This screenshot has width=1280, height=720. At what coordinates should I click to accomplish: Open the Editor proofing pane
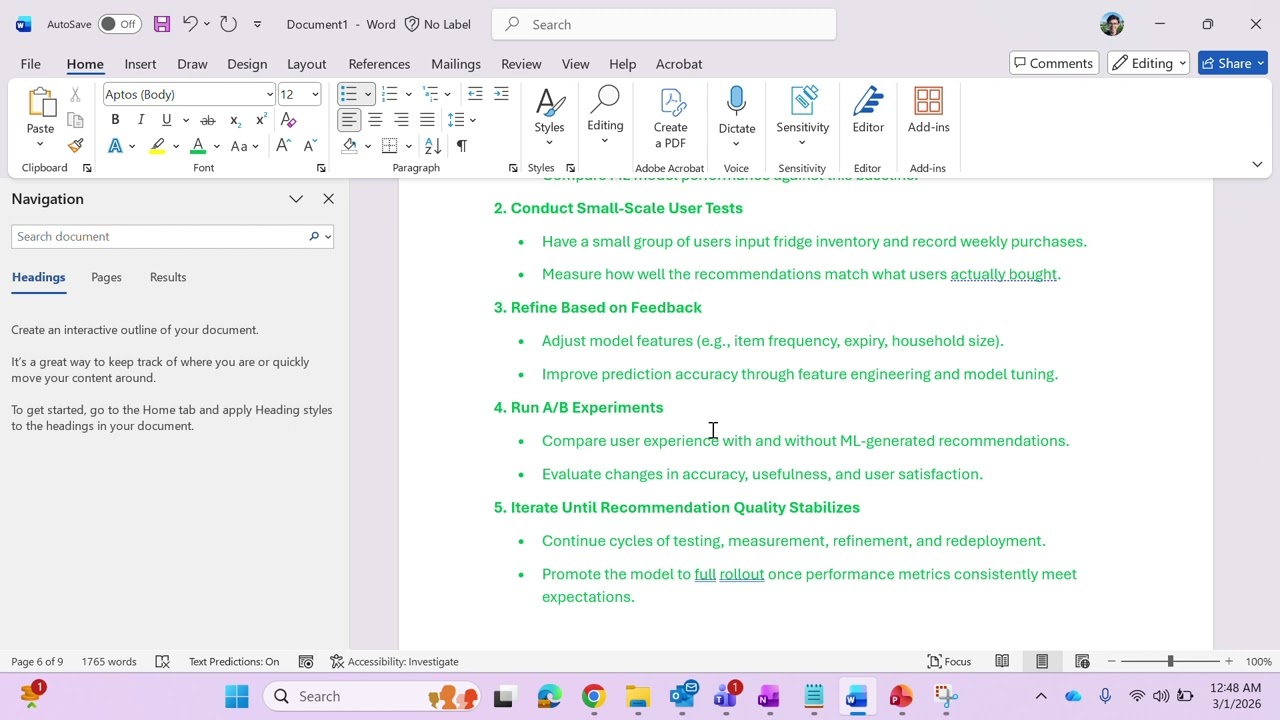tap(868, 110)
